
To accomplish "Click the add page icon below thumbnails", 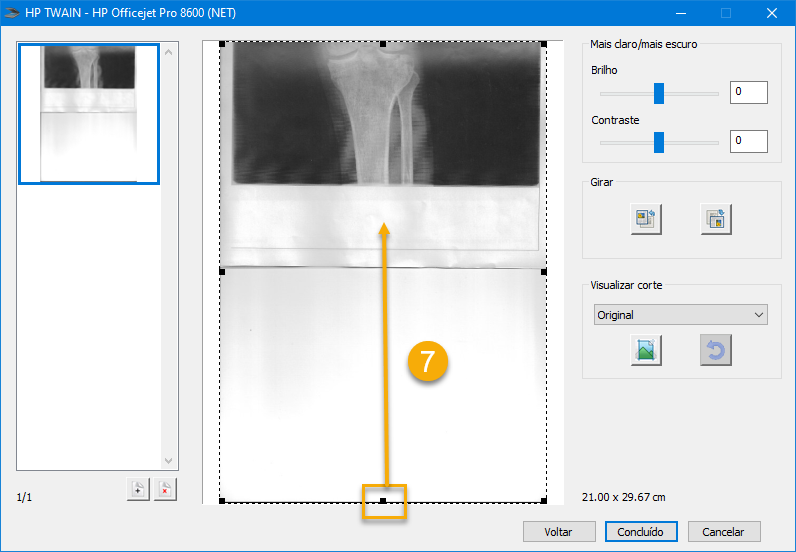I will [137, 489].
